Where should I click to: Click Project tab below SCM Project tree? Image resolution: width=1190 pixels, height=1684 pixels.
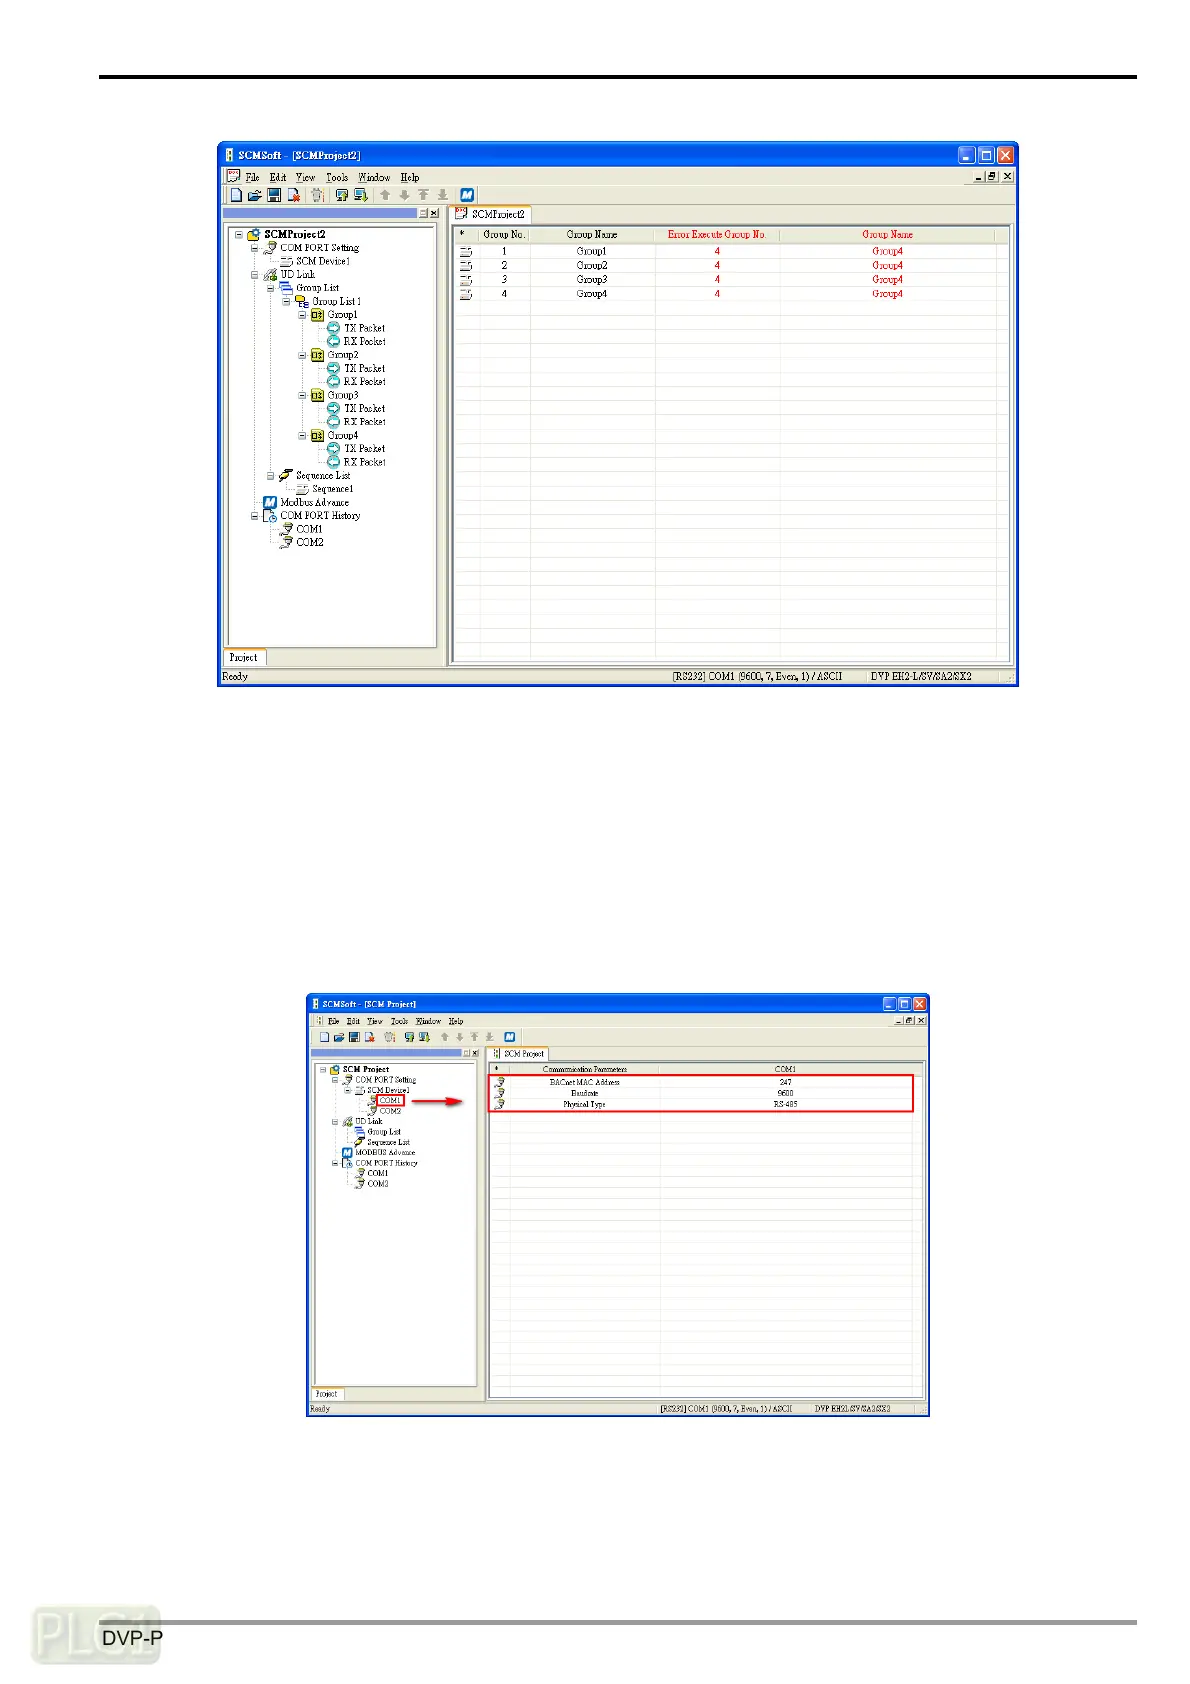pos(327,1393)
